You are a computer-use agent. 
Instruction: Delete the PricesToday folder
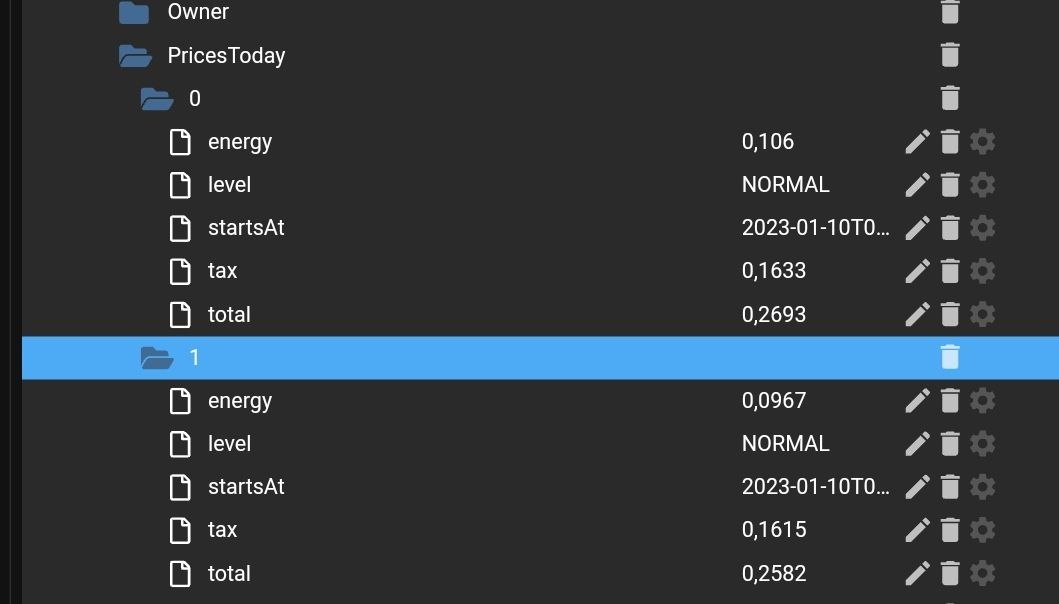[950, 55]
